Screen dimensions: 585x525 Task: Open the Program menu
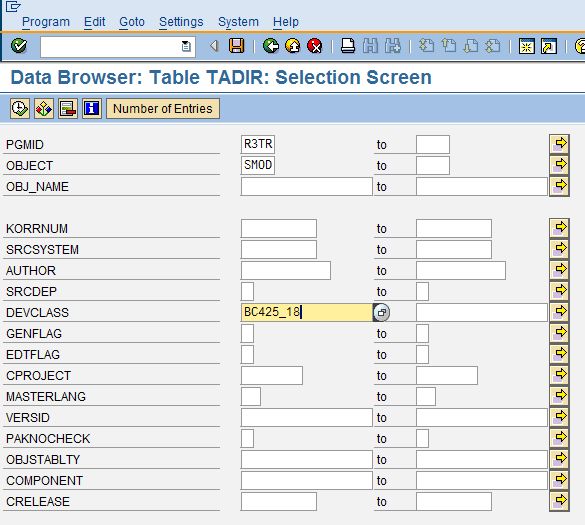pos(46,22)
